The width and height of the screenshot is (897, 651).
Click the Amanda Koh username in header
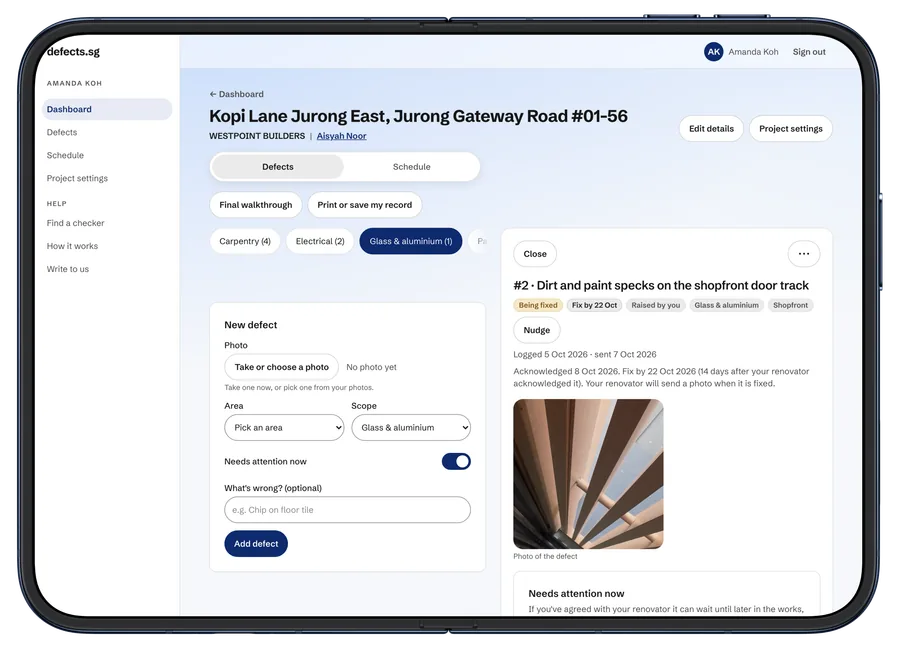click(753, 52)
